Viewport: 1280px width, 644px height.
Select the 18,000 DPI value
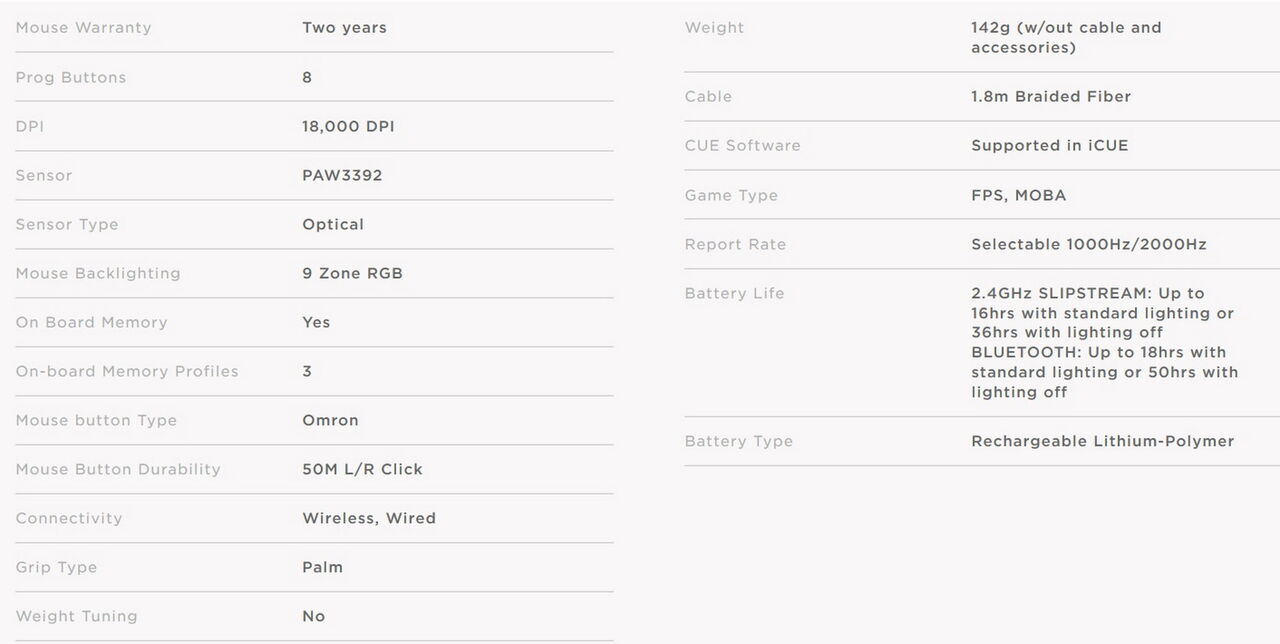(x=348, y=126)
